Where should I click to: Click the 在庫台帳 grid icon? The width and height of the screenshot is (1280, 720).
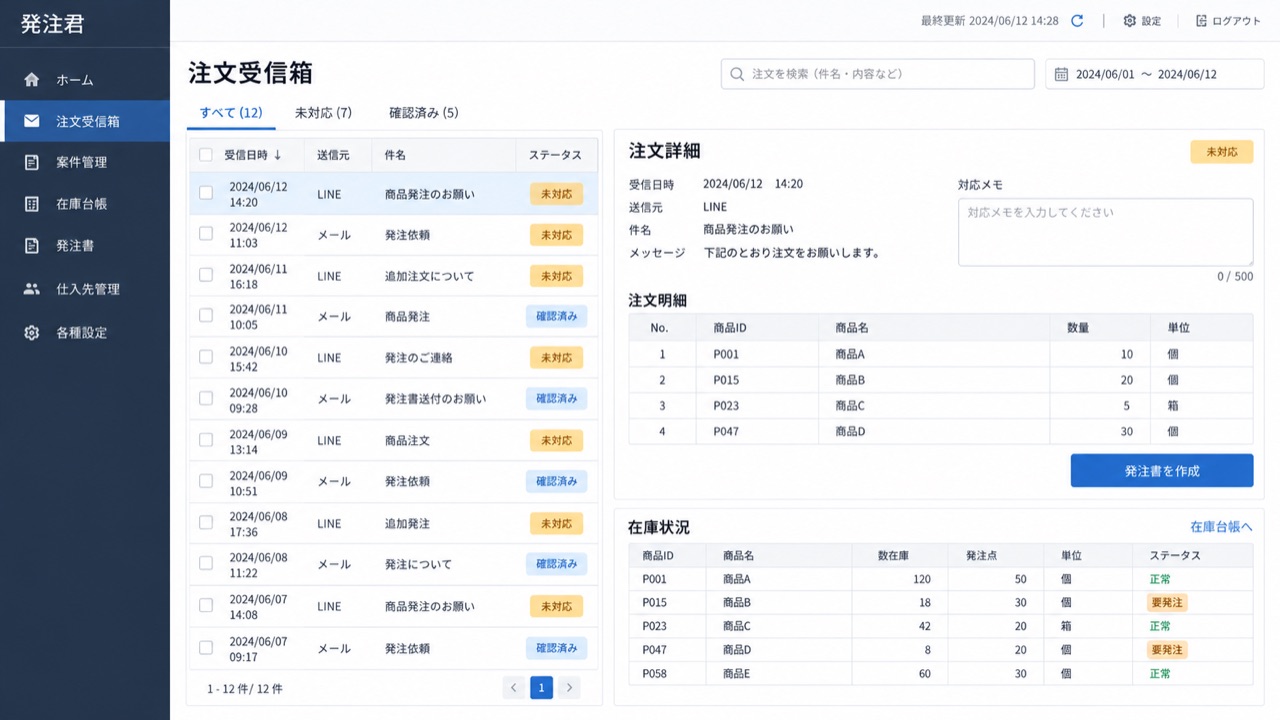tap(32, 204)
